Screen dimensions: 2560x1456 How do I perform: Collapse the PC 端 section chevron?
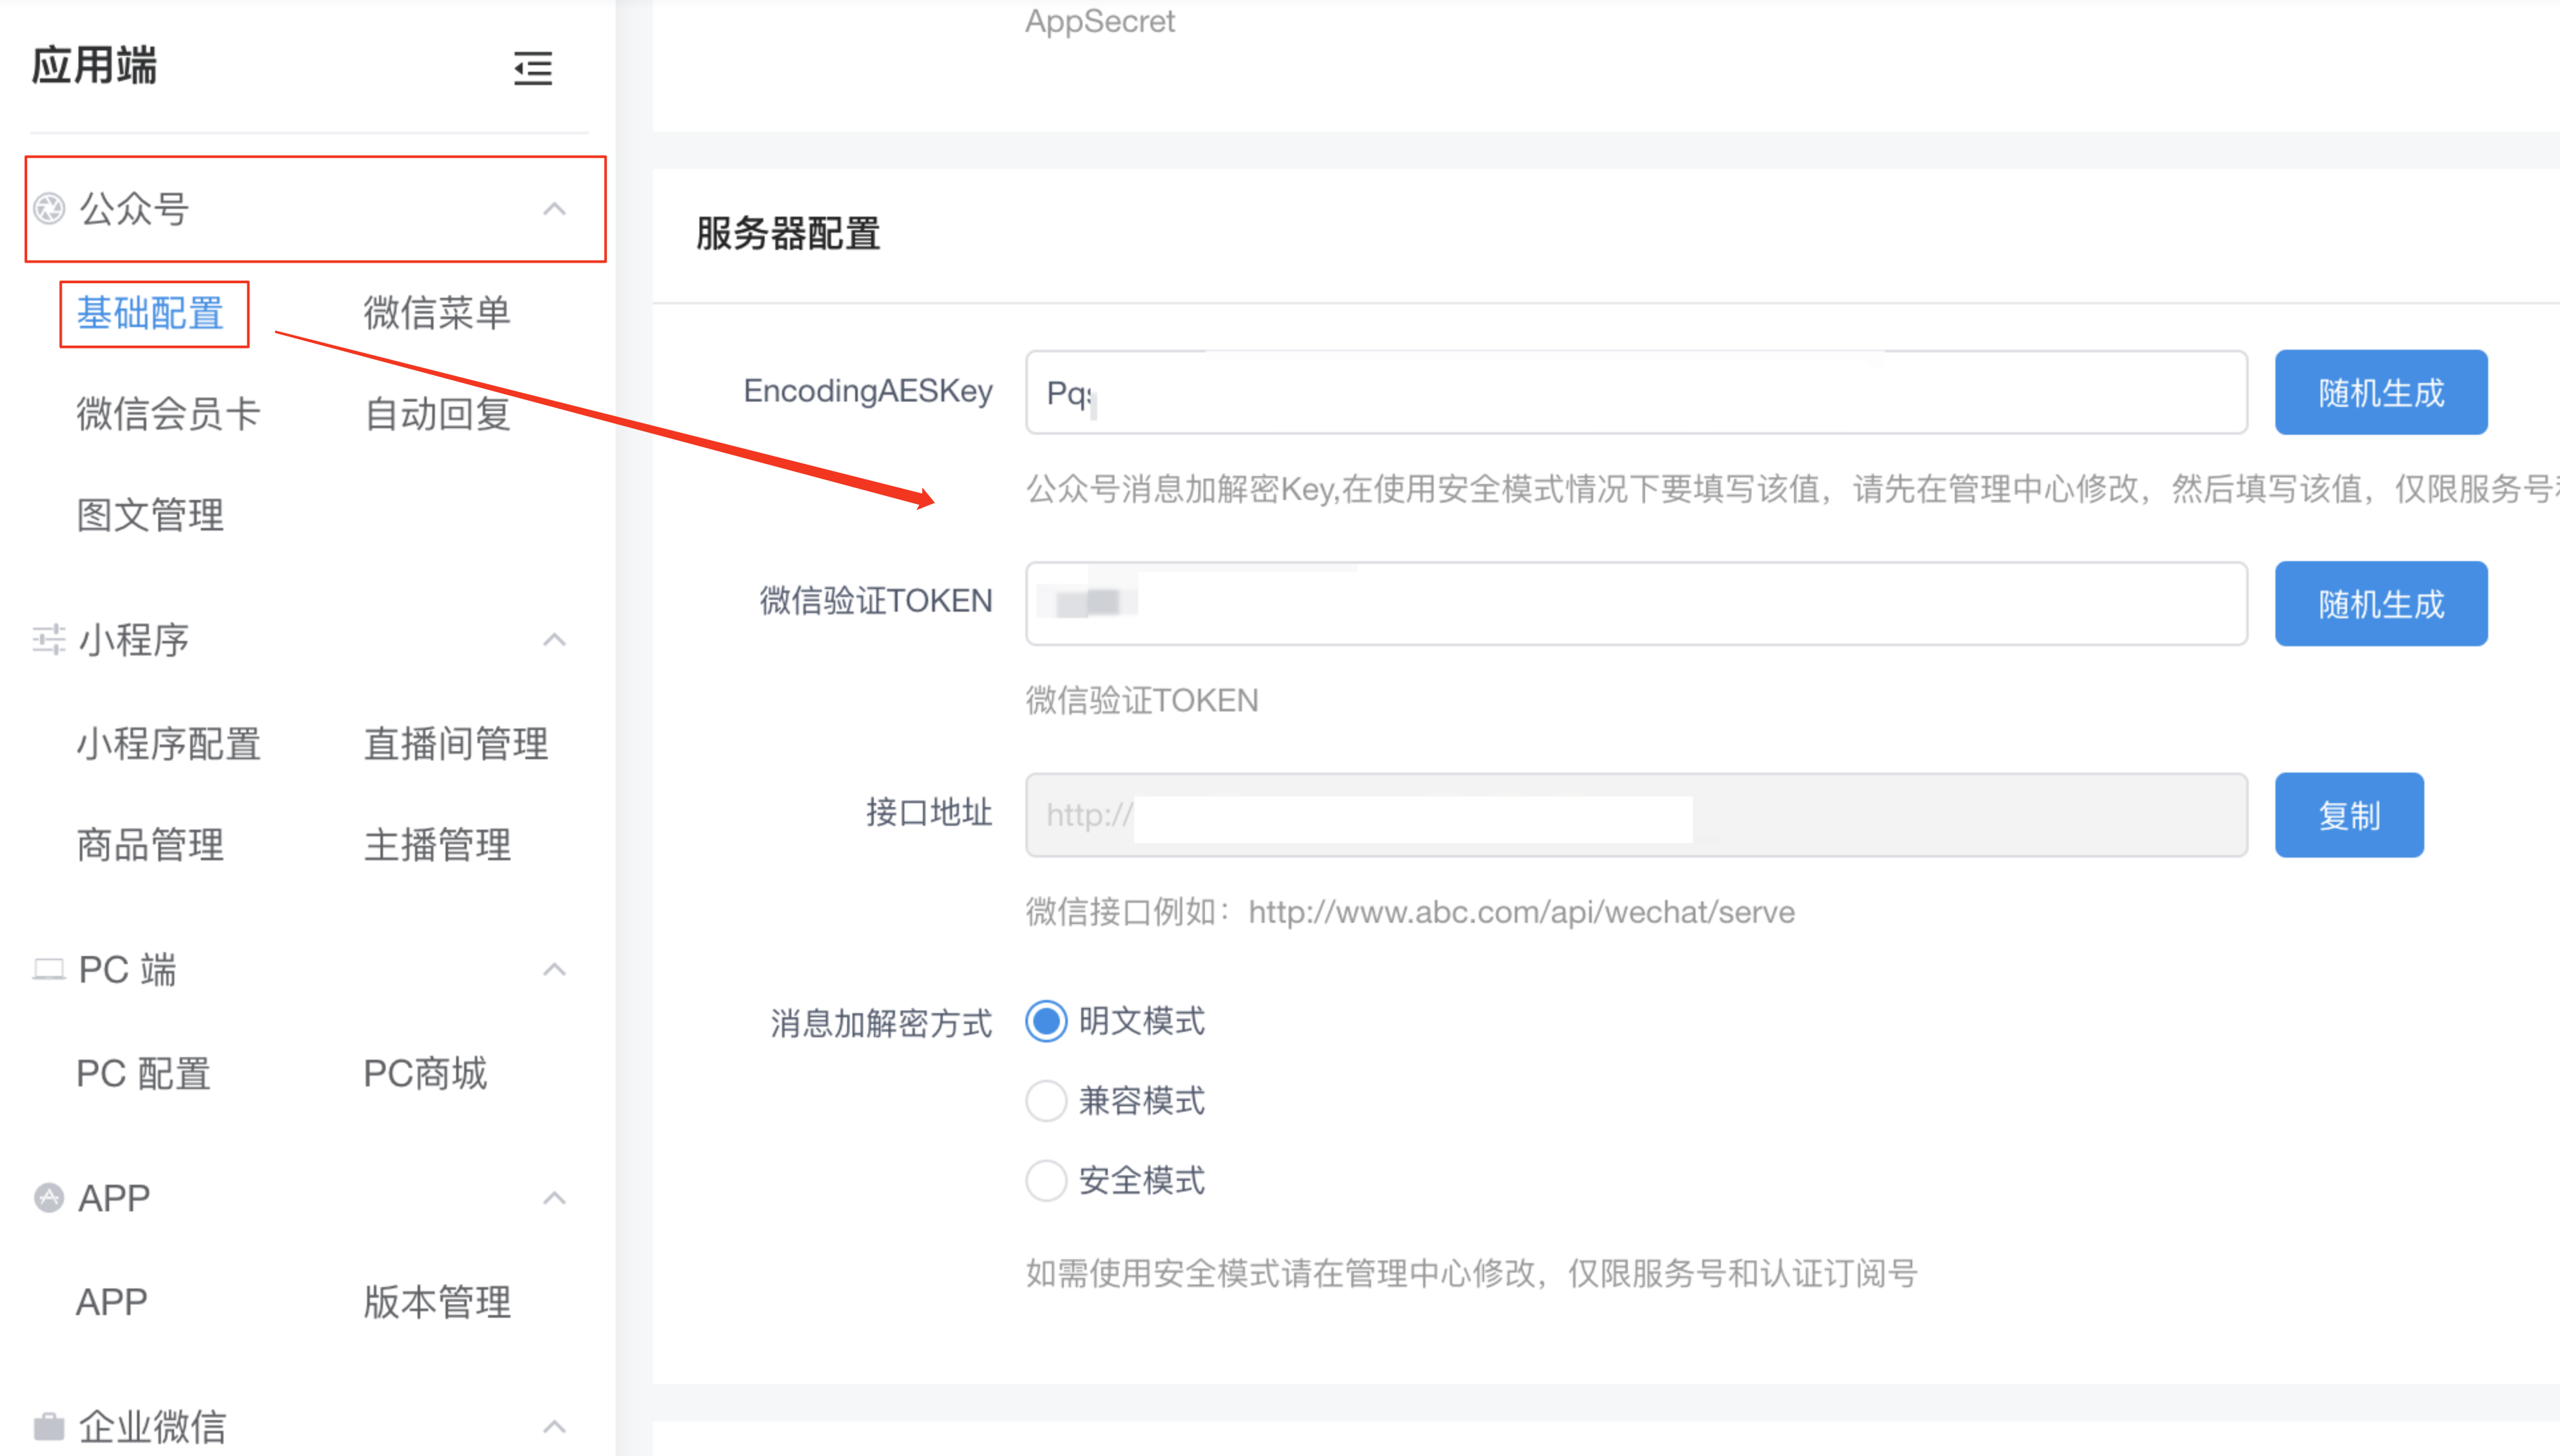click(x=554, y=969)
